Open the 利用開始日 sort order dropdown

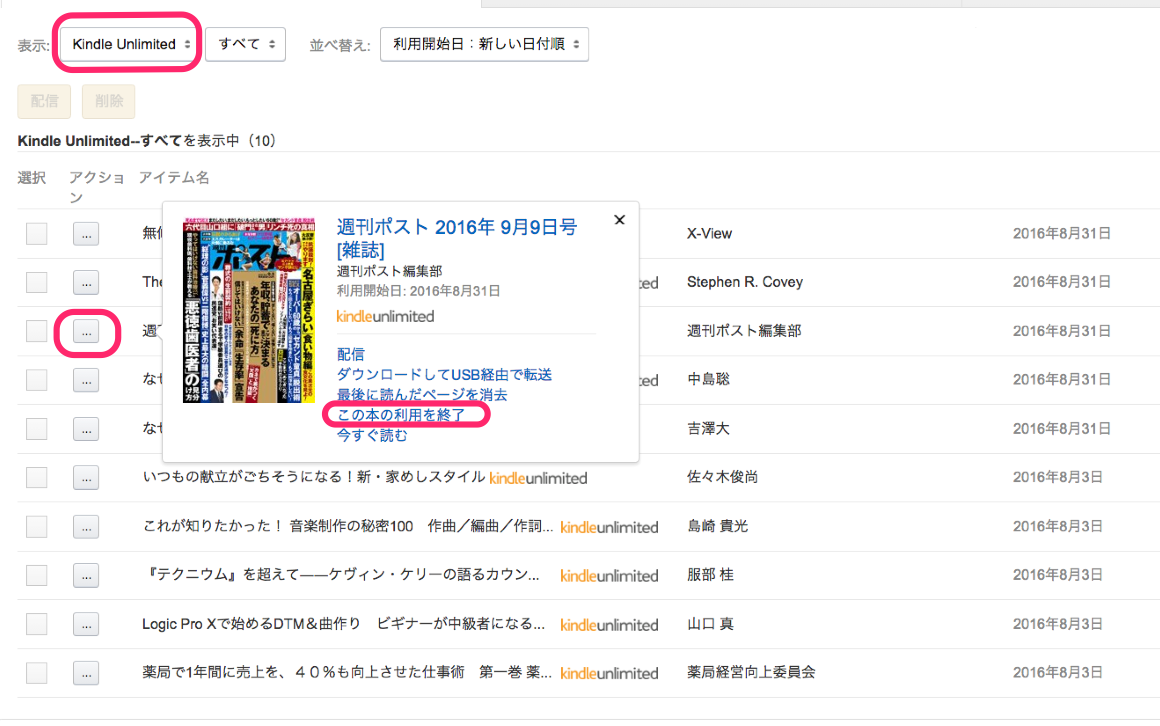(x=485, y=44)
